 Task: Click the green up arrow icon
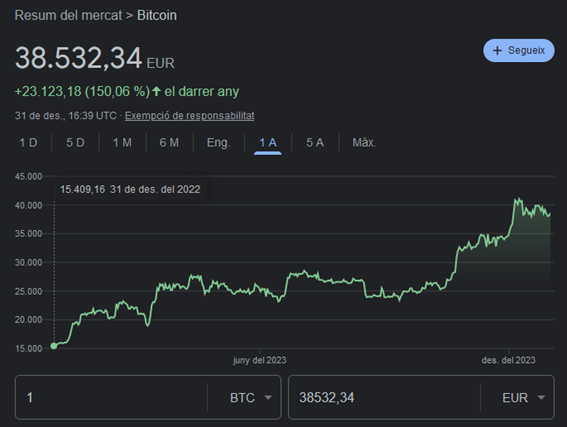156,91
